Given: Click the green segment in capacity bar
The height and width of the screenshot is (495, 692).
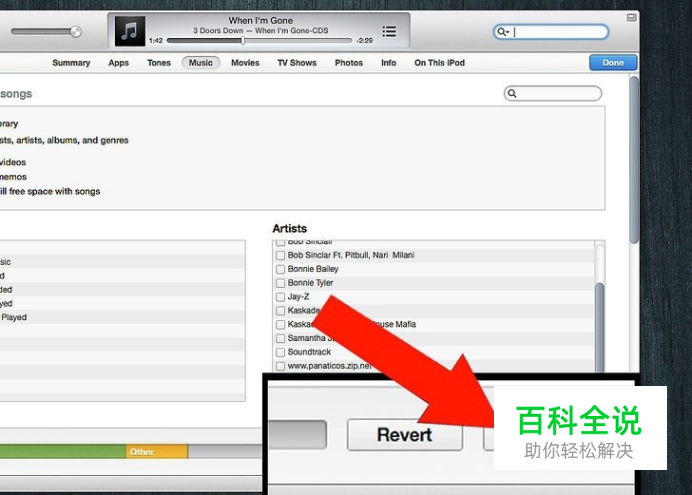Looking at the screenshot, I should pos(63,452).
